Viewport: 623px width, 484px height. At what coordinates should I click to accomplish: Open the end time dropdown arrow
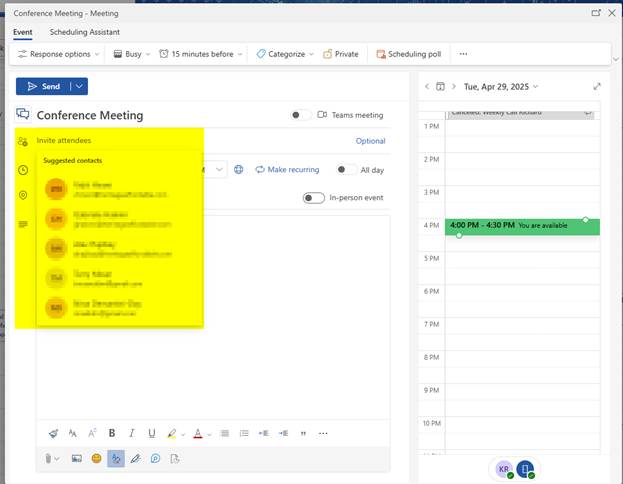pos(219,170)
